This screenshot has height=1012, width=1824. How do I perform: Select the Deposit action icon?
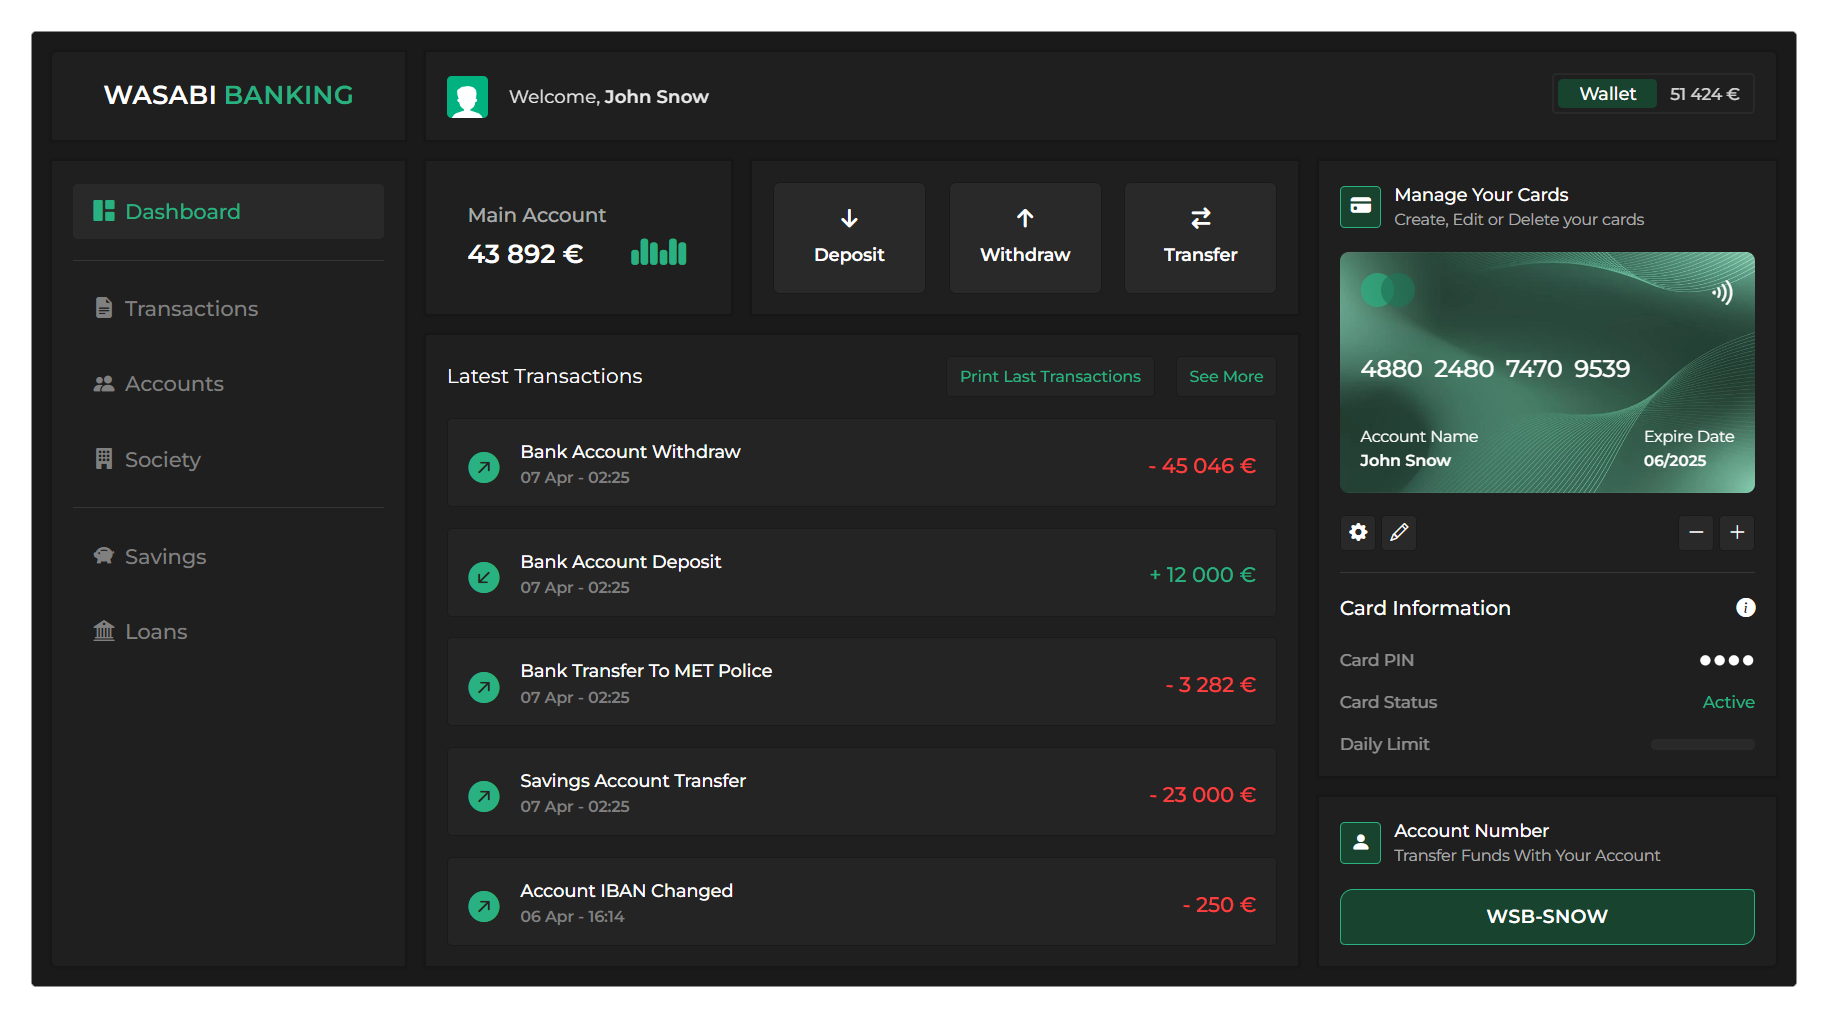pyautogui.click(x=849, y=218)
